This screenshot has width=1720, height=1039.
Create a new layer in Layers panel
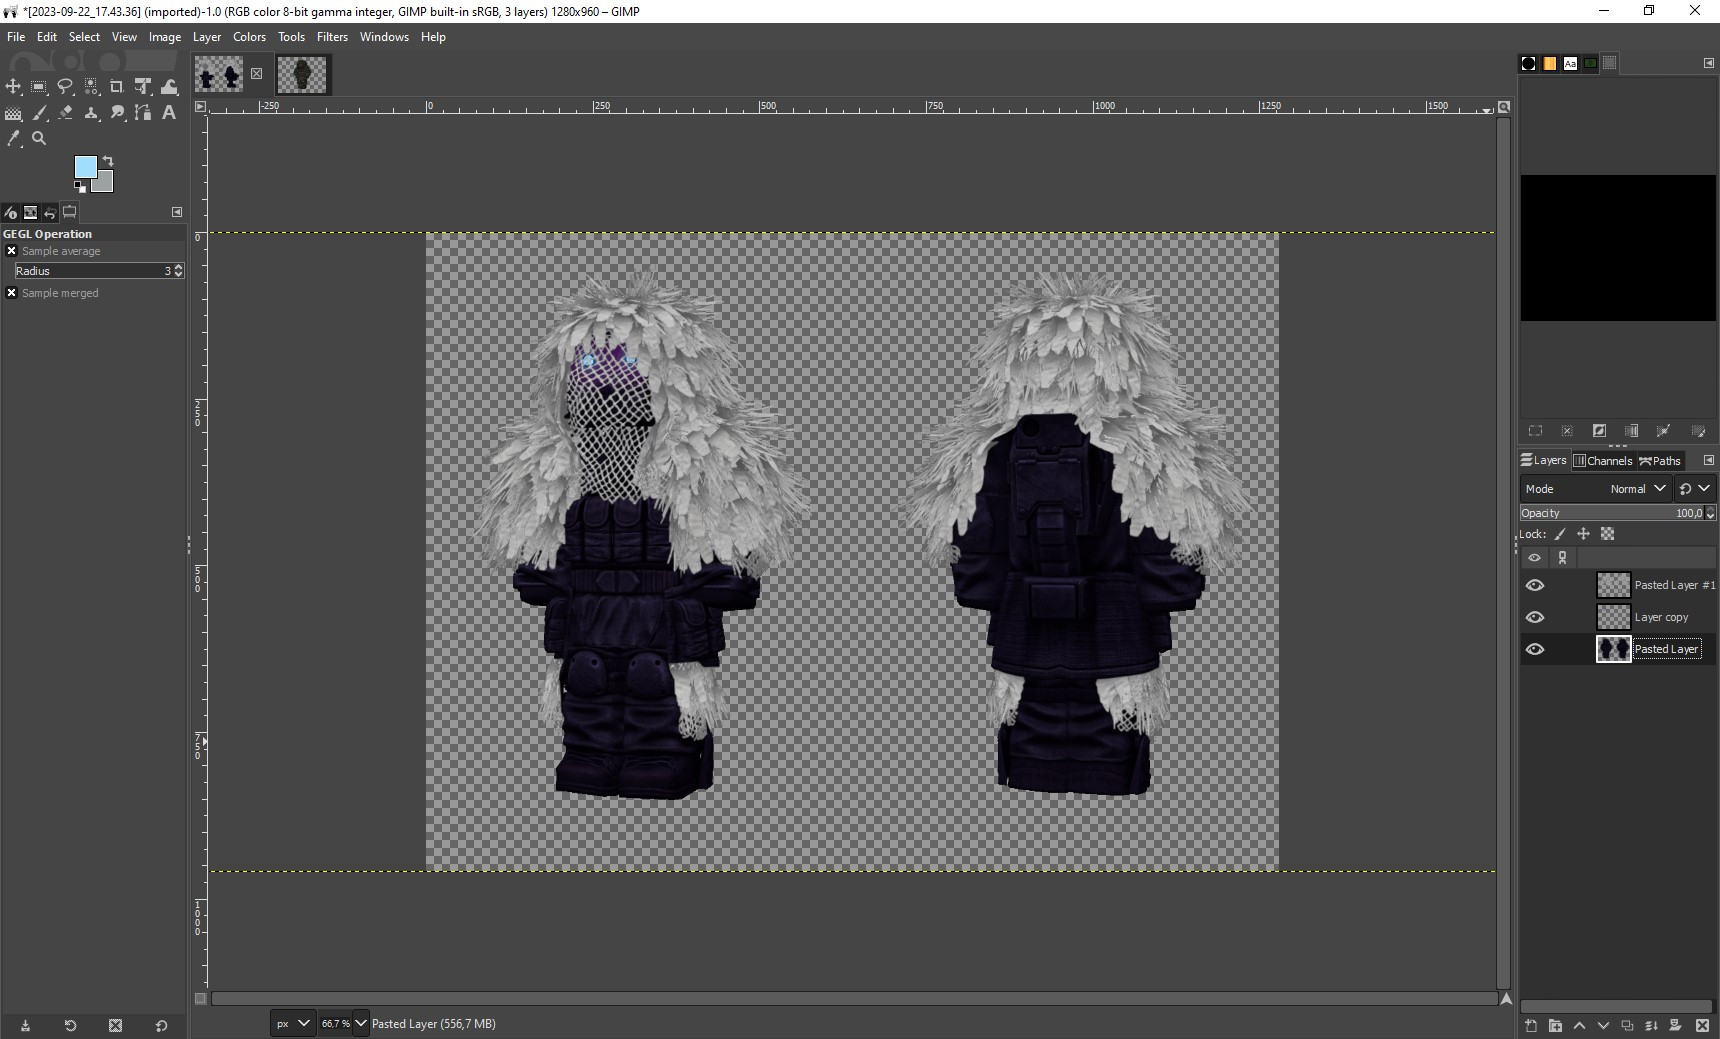point(1531,1025)
